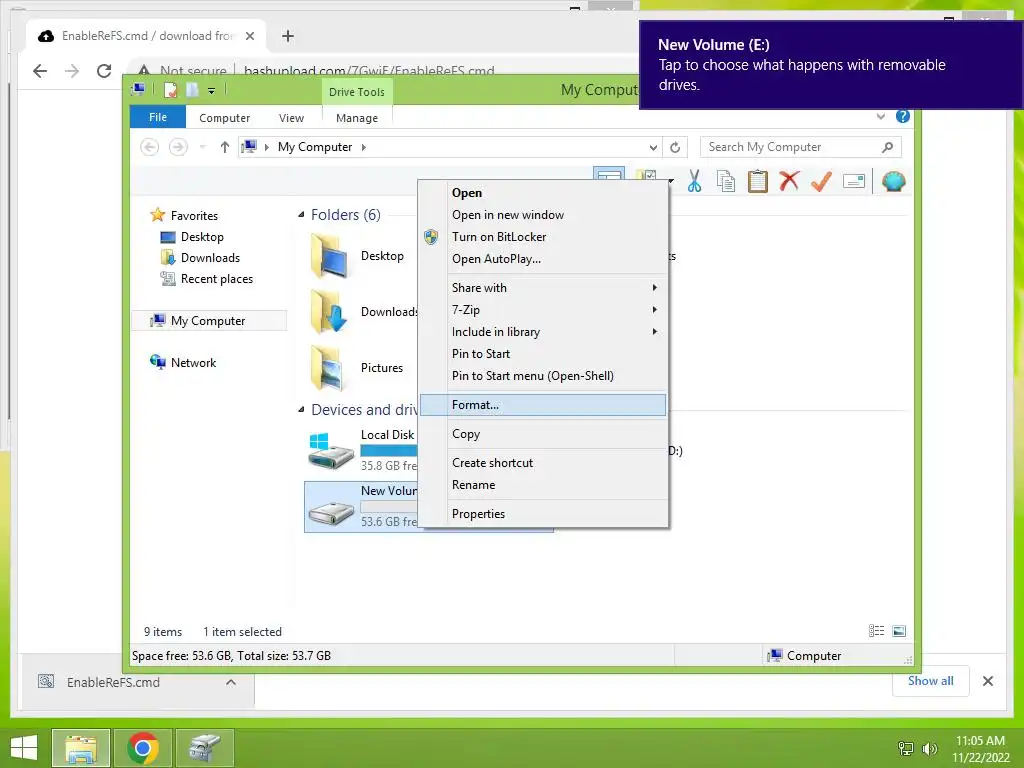Open the File ribbon tab
1024x768 pixels.
pyautogui.click(x=158, y=117)
